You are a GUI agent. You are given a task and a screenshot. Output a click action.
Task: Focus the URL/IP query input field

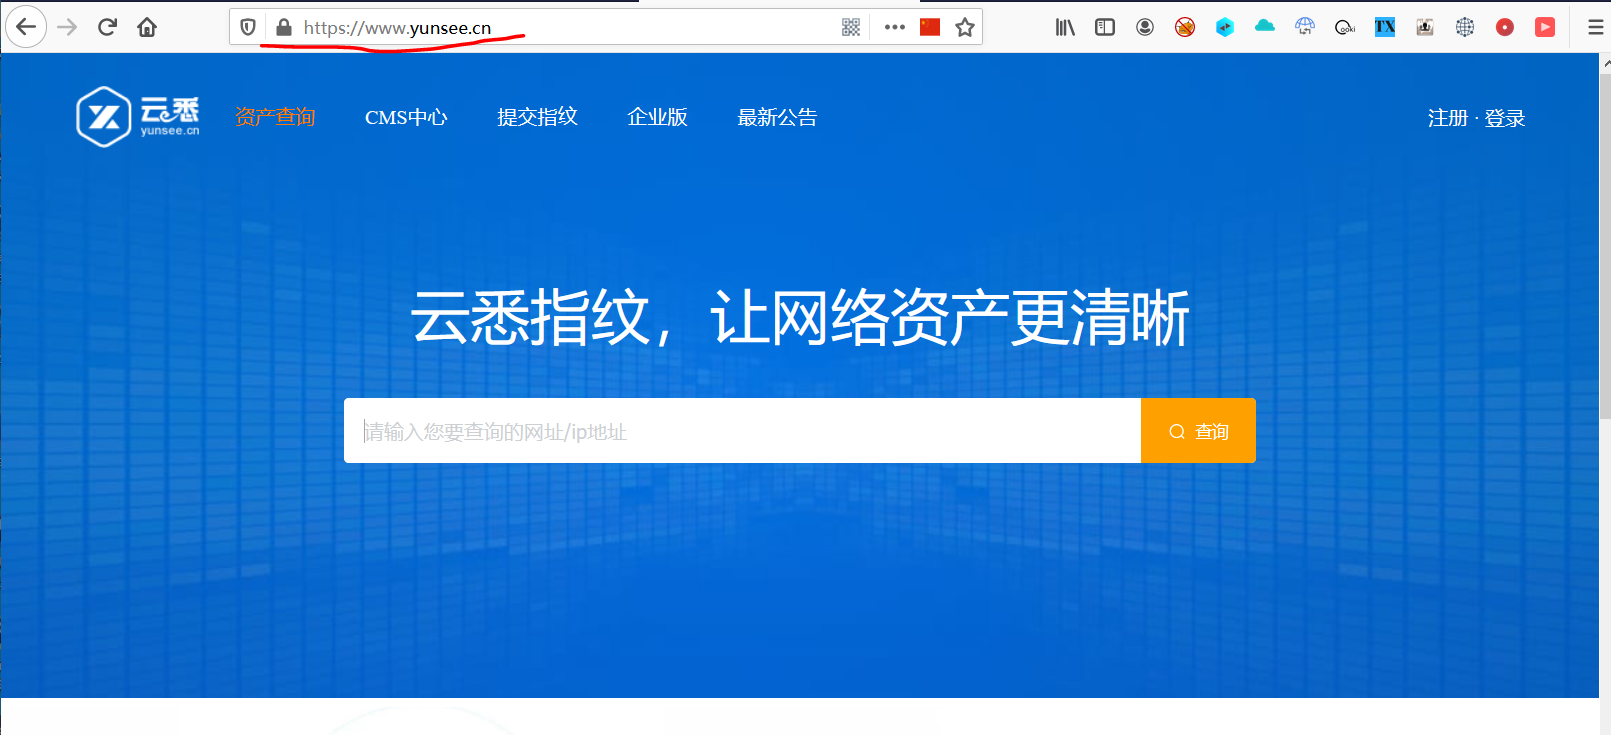(742, 431)
